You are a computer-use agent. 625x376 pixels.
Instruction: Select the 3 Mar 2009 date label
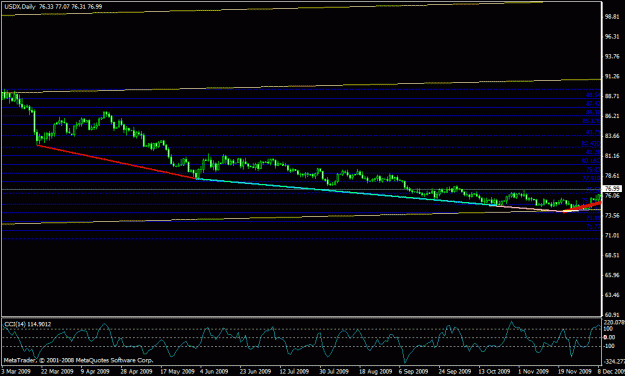[x=16, y=371]
